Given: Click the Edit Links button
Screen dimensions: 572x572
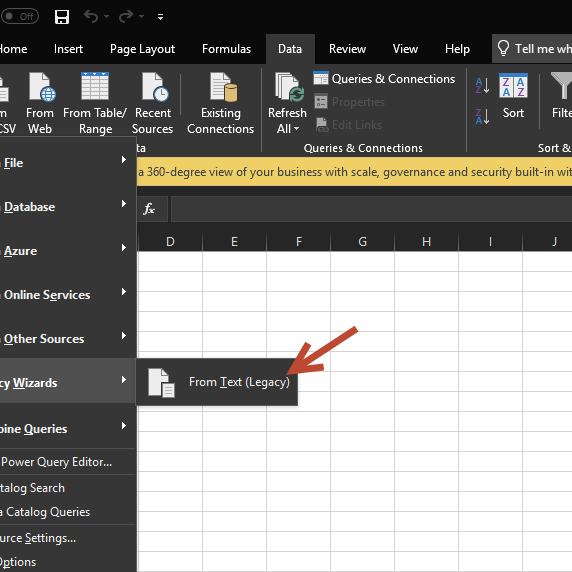Looking at the screenshot, I should (348, 125).
